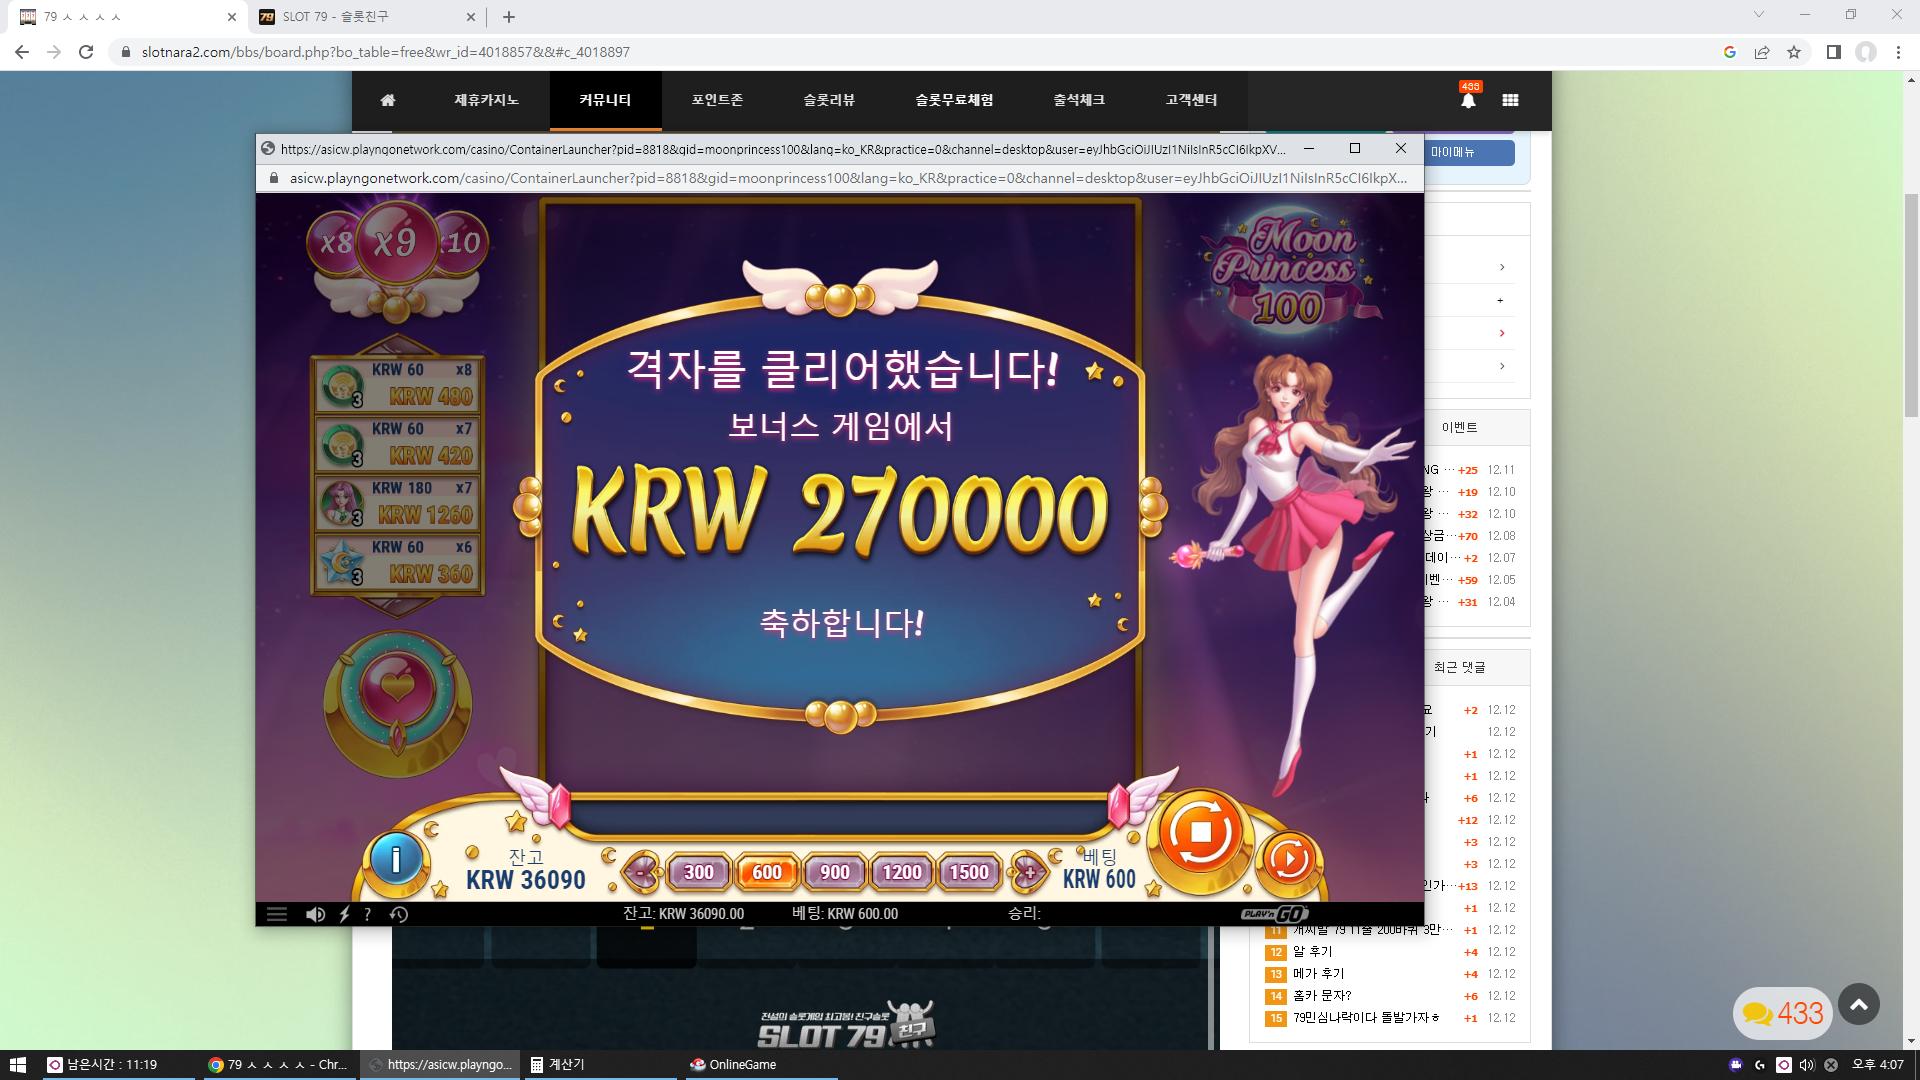Screen dimensions: 1920x1080
Task: Decrease the bet with the minus heart
Action: (x=642, y=872)
